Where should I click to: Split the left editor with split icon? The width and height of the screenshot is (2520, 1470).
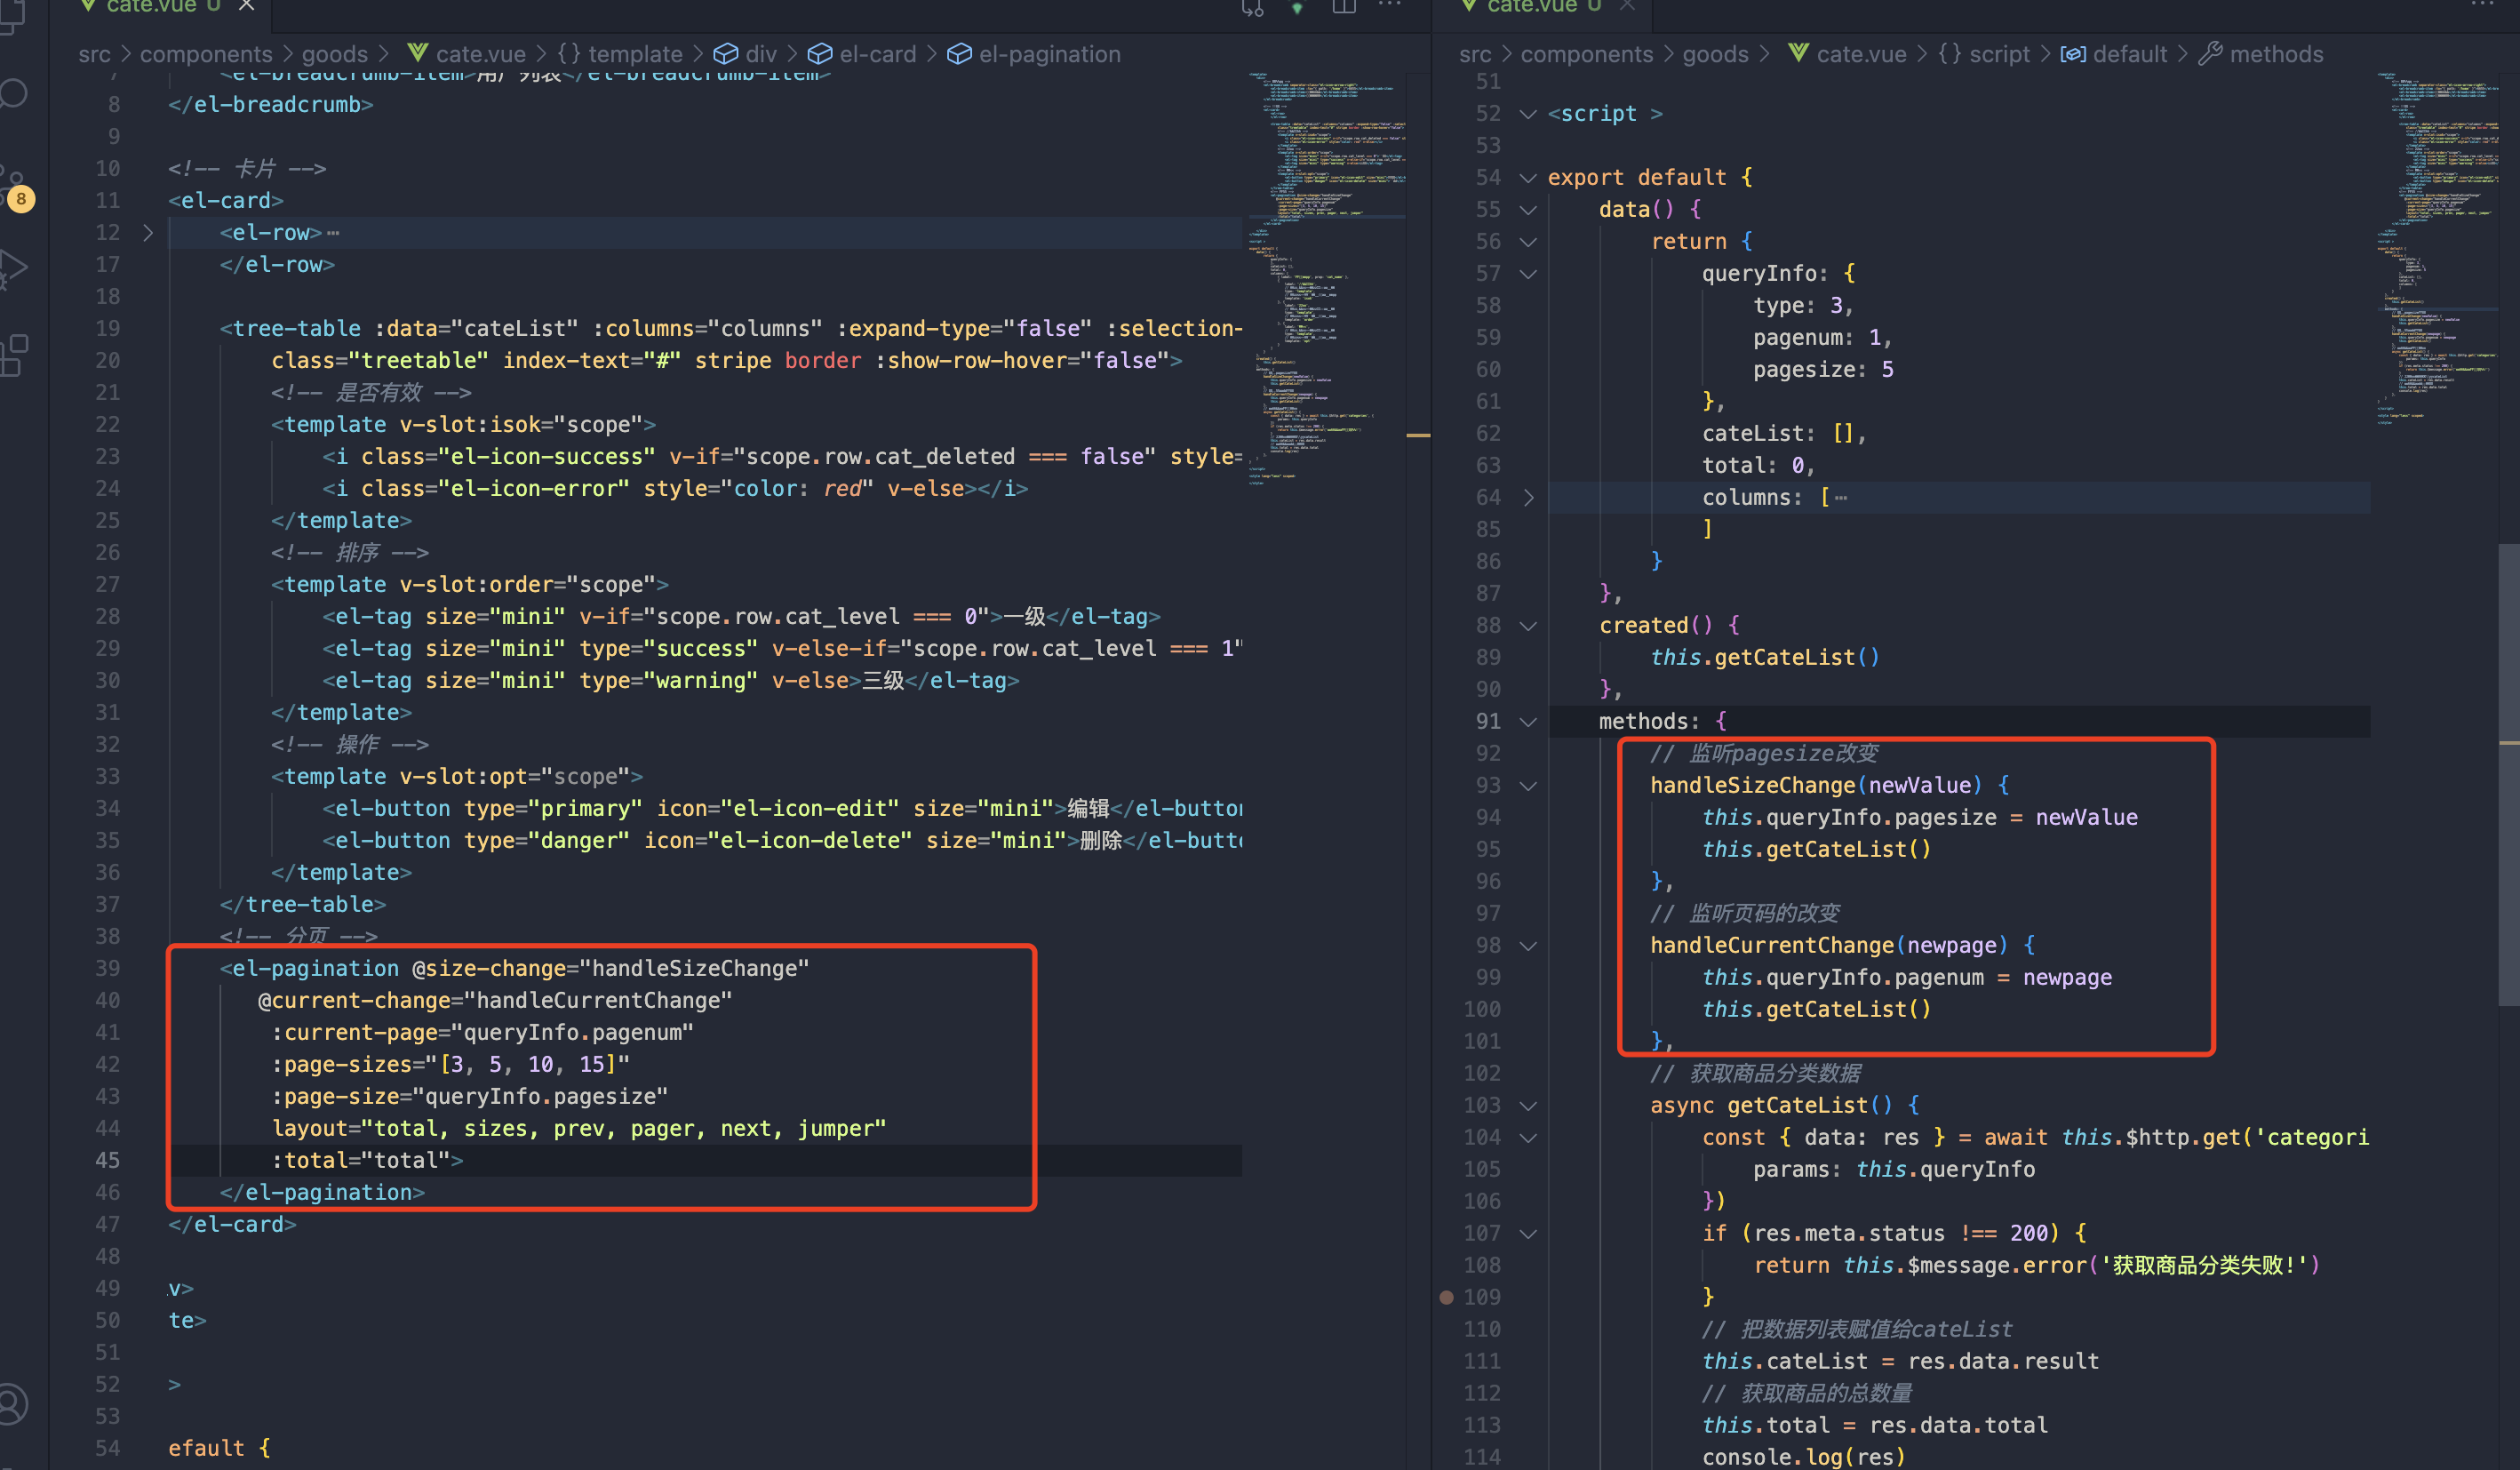point(1344,6)
